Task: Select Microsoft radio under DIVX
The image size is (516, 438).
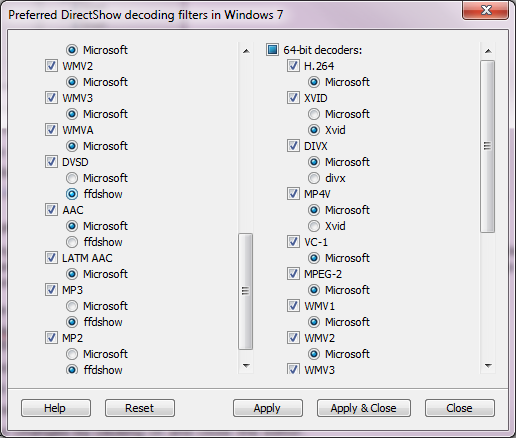Action: [314, 162]
